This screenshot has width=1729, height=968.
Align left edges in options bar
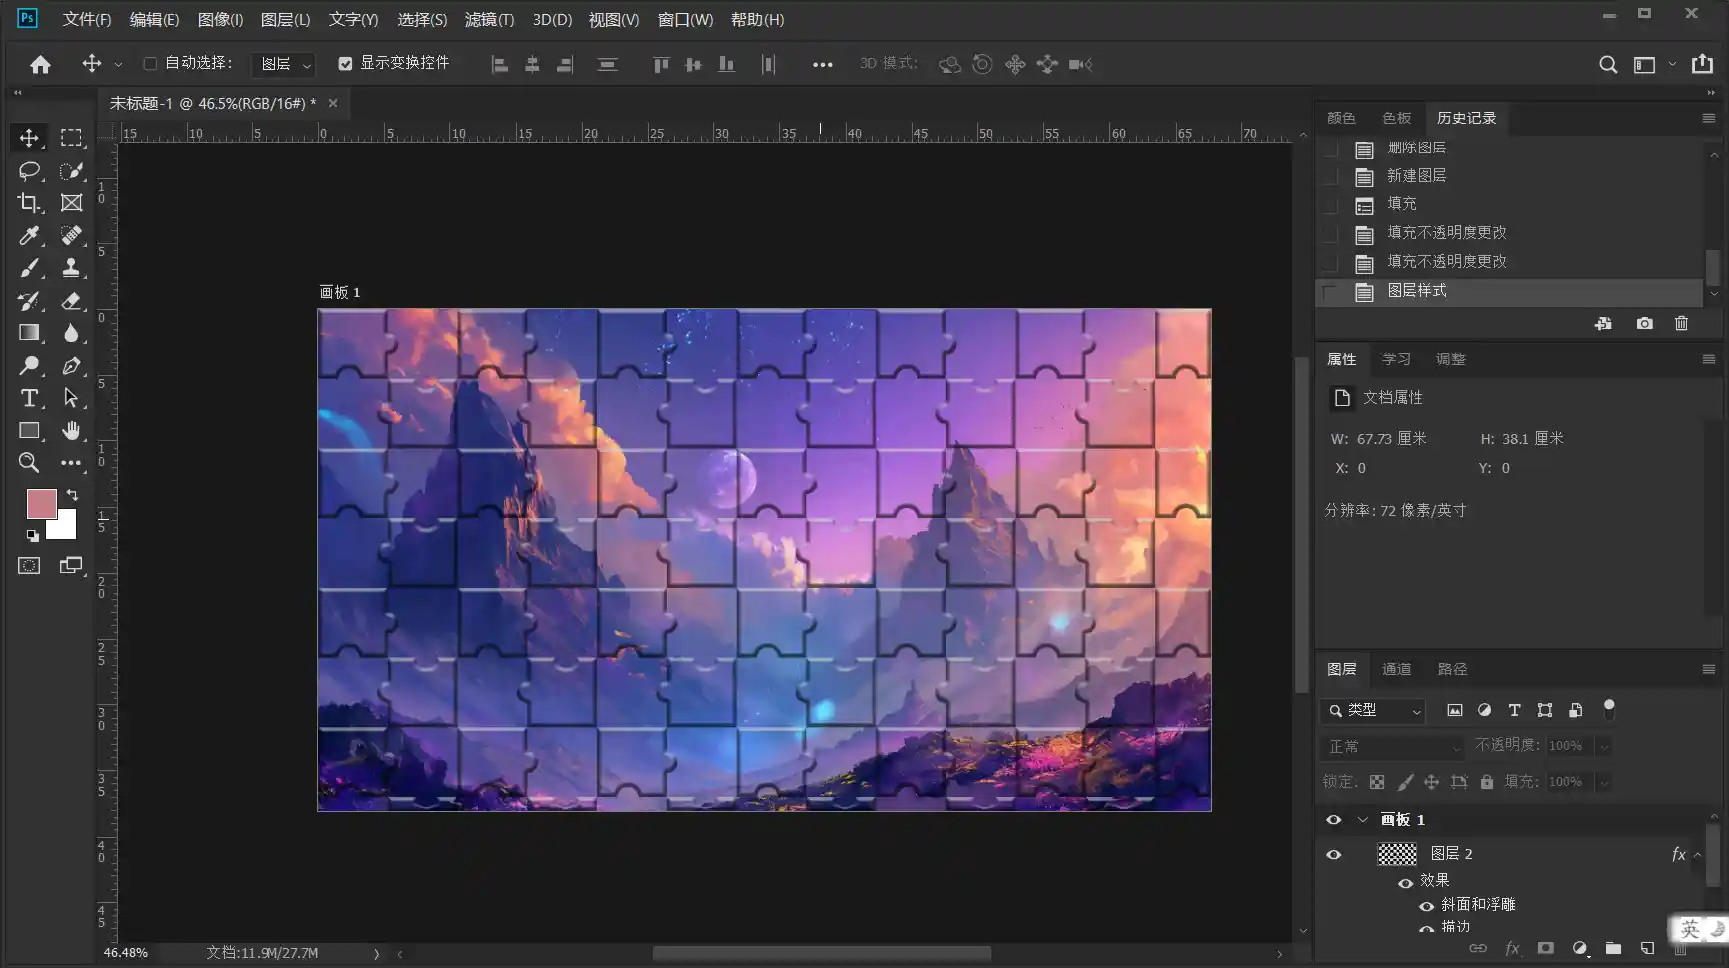tap(500, 65)
